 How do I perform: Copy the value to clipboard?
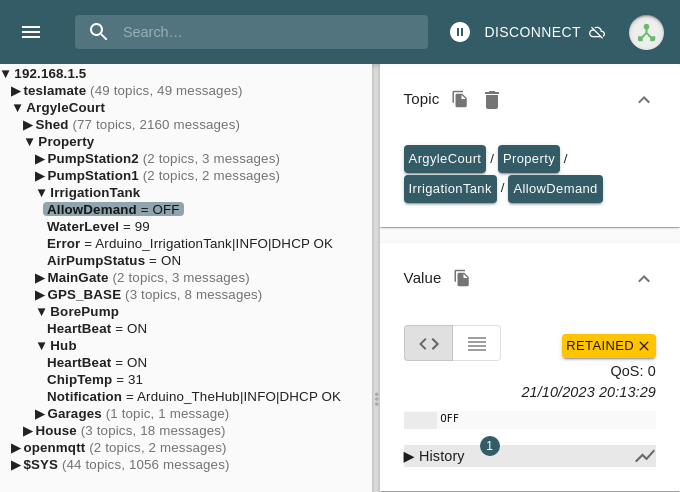pyautogui.click(x=462, y=278)
